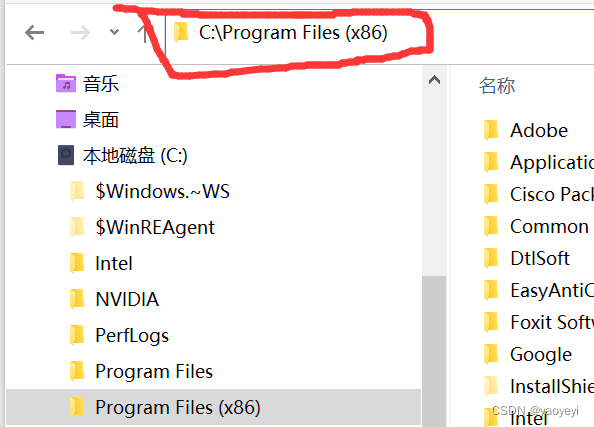Open the Common folder in file list
The image size is (594, 427).
coord(536,226)
